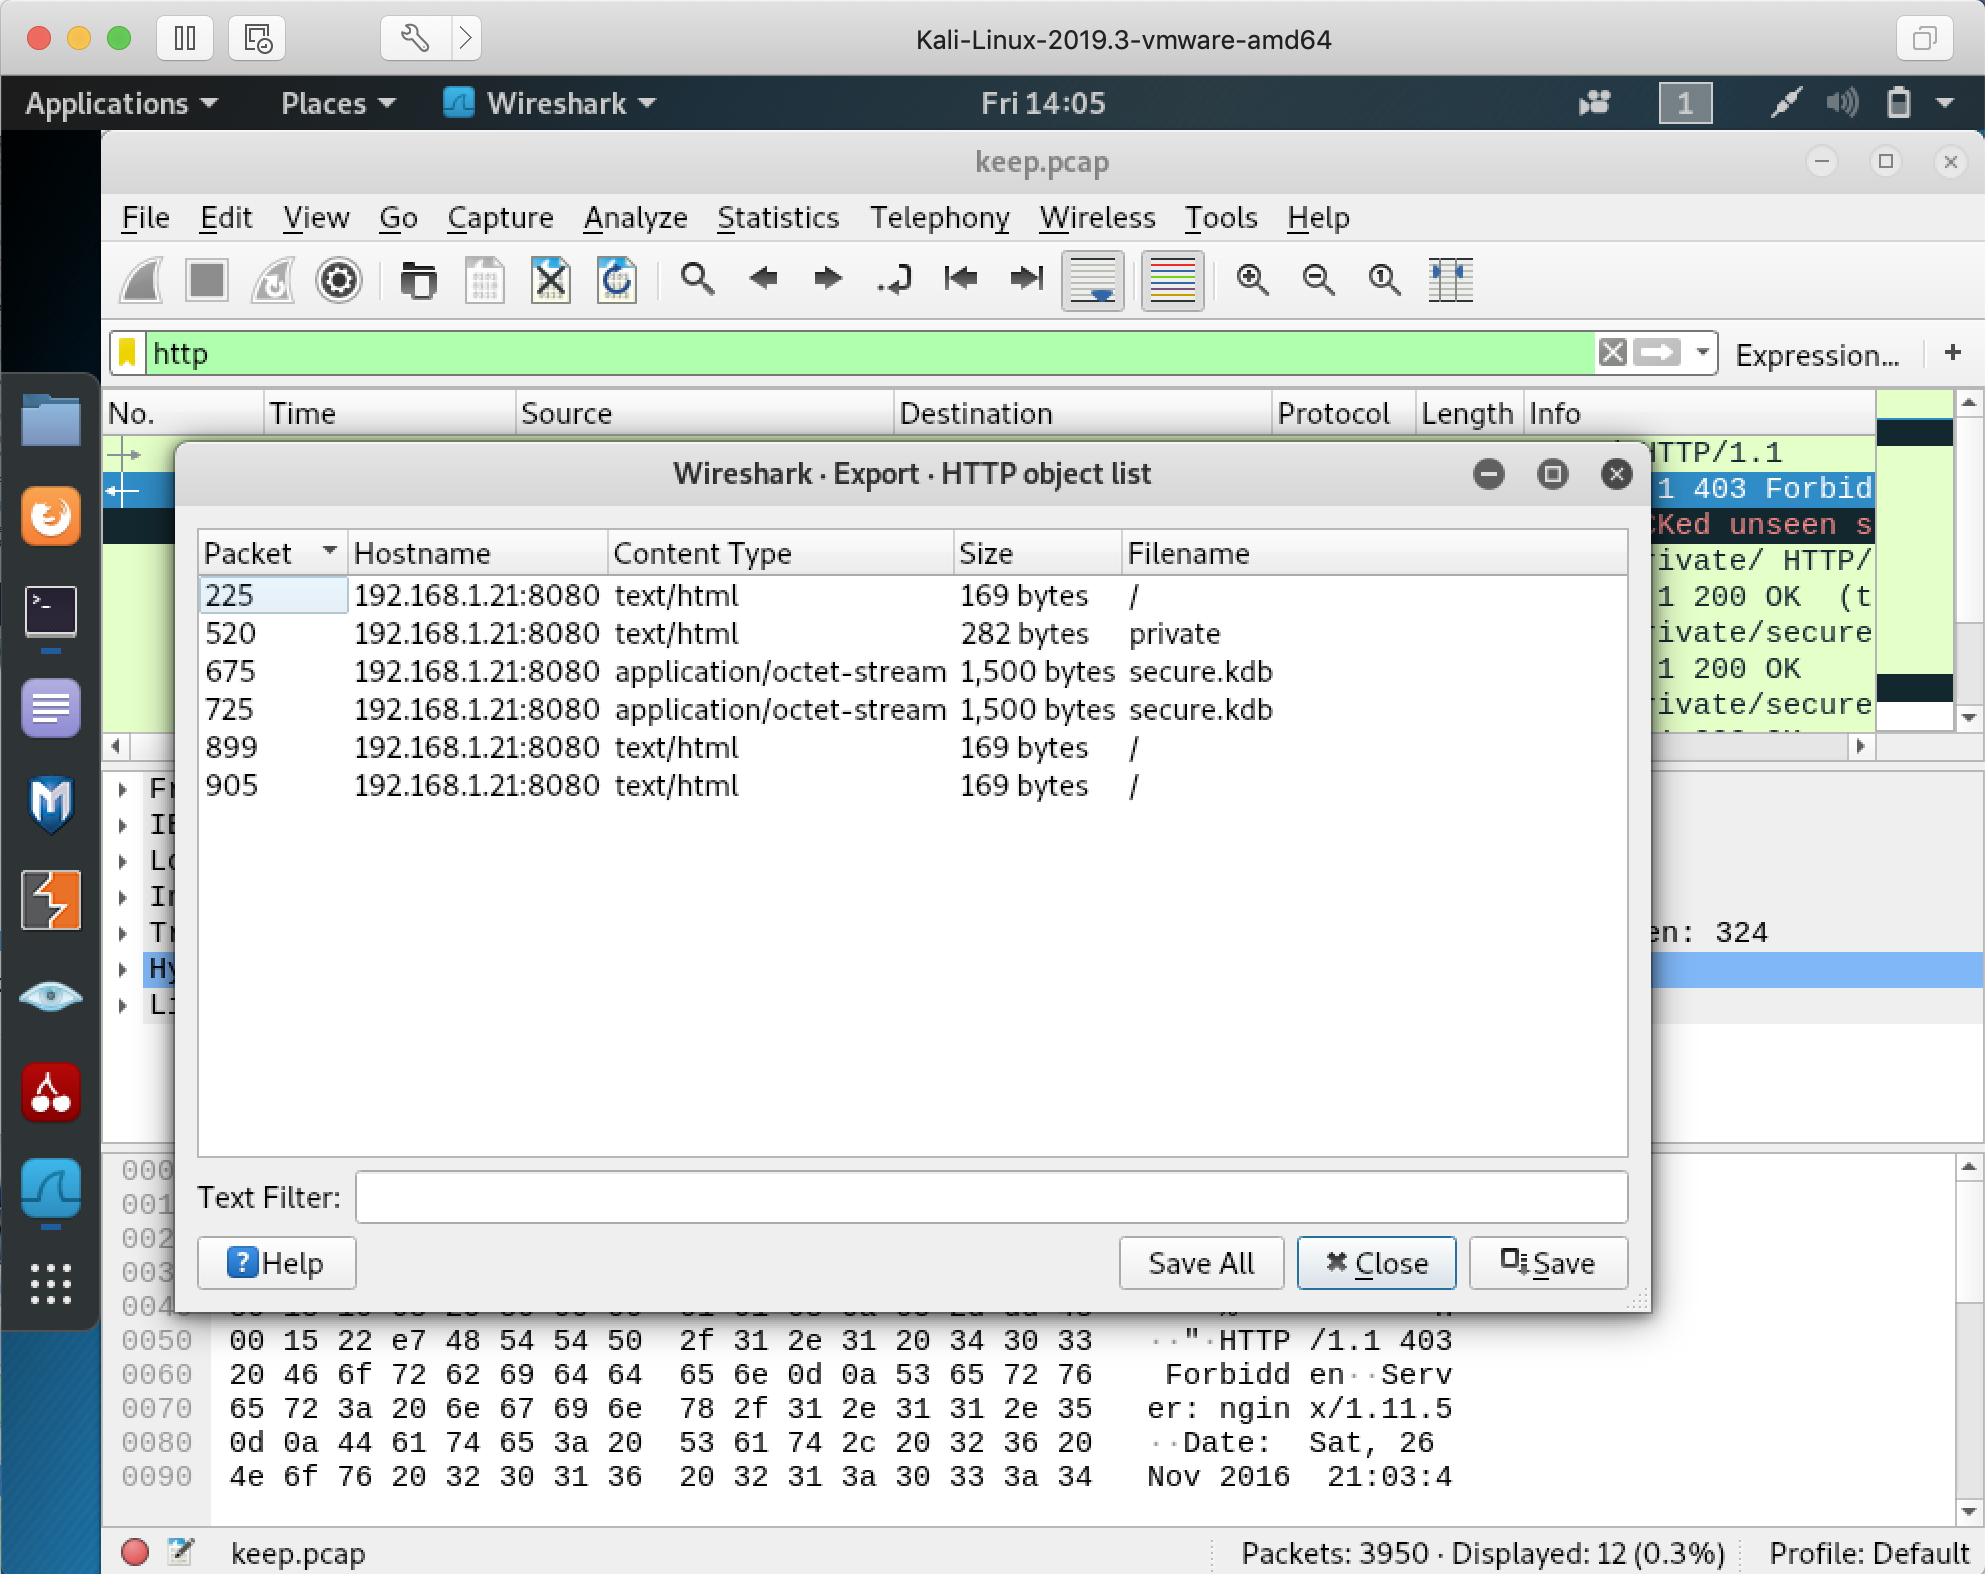
Task: Show all applications grid icon
Action: pos(51,1283)
